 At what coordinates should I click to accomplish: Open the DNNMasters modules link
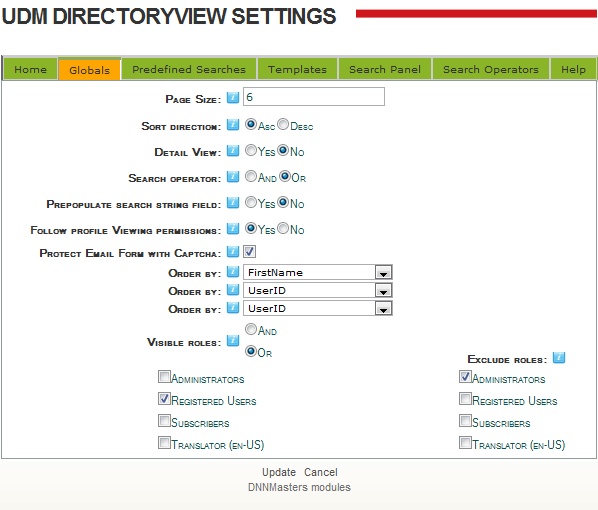coord(299,487)
